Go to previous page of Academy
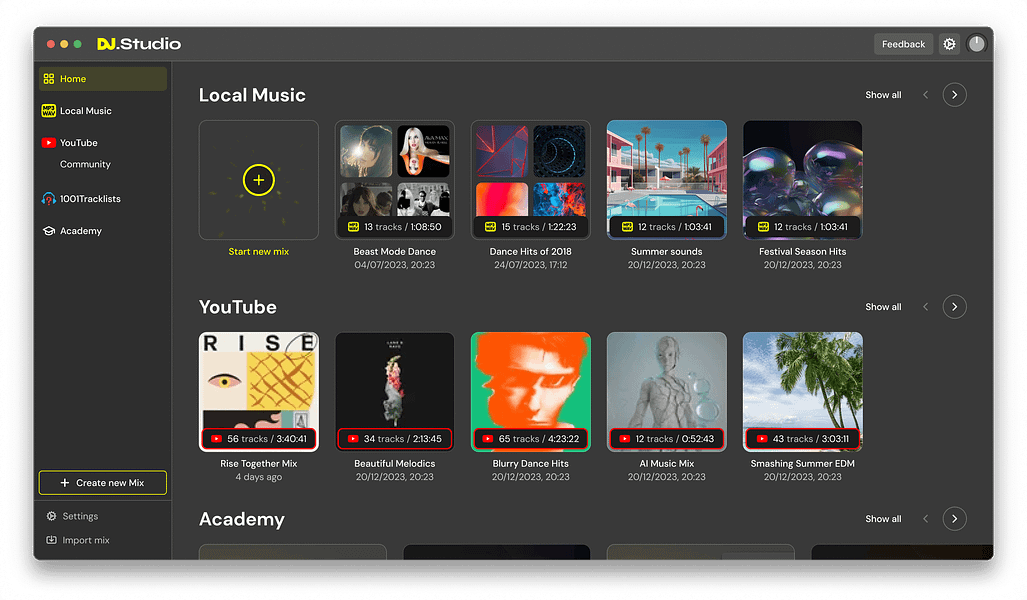This screenshot has width=1027, height=600. pyautogui.click(x=925, y=519)
